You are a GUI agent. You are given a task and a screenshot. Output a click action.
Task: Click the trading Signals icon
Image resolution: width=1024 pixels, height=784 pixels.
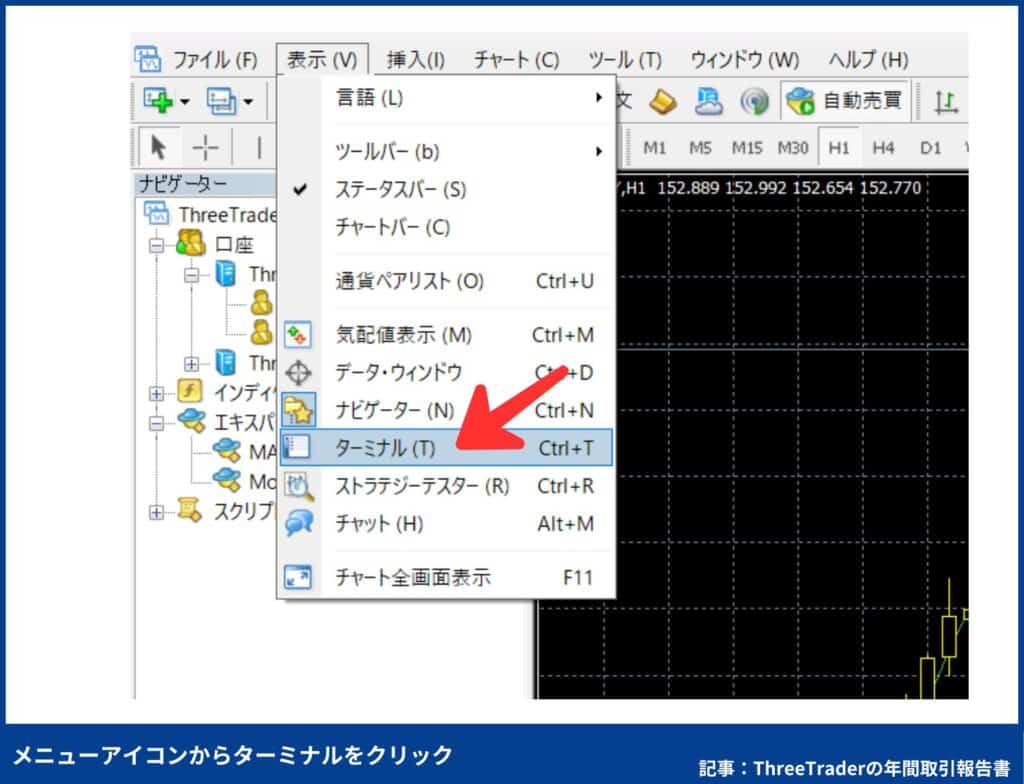pos(755,103)
